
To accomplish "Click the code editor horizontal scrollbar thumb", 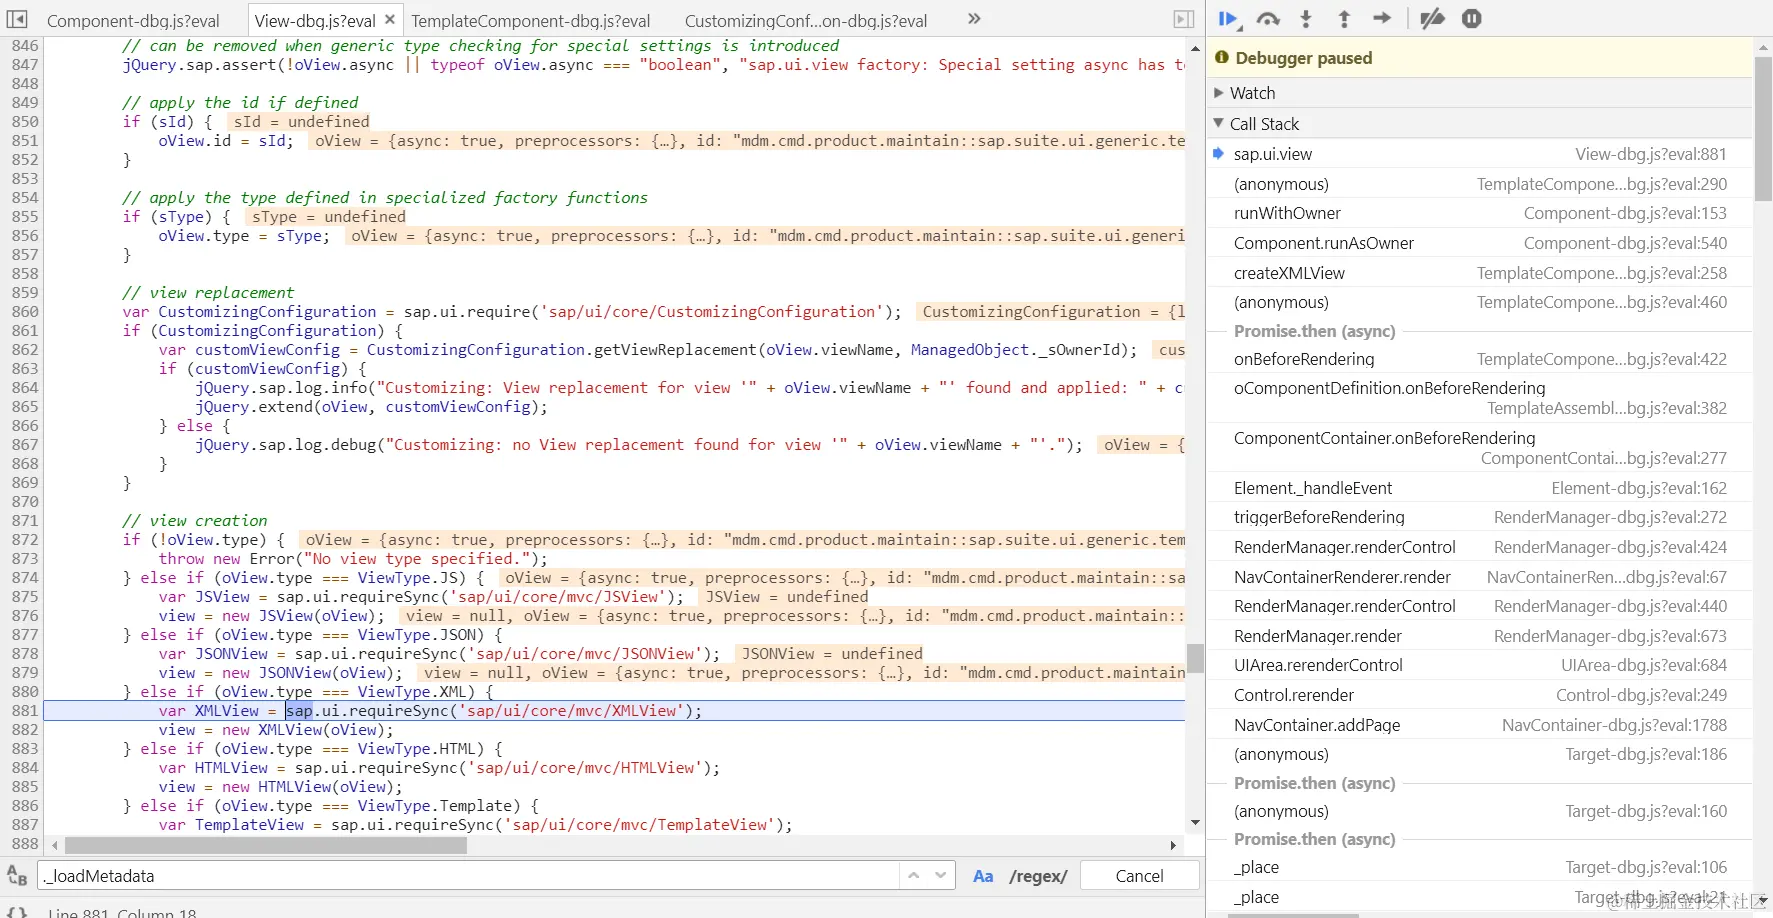I will click(x=266, y=845).
